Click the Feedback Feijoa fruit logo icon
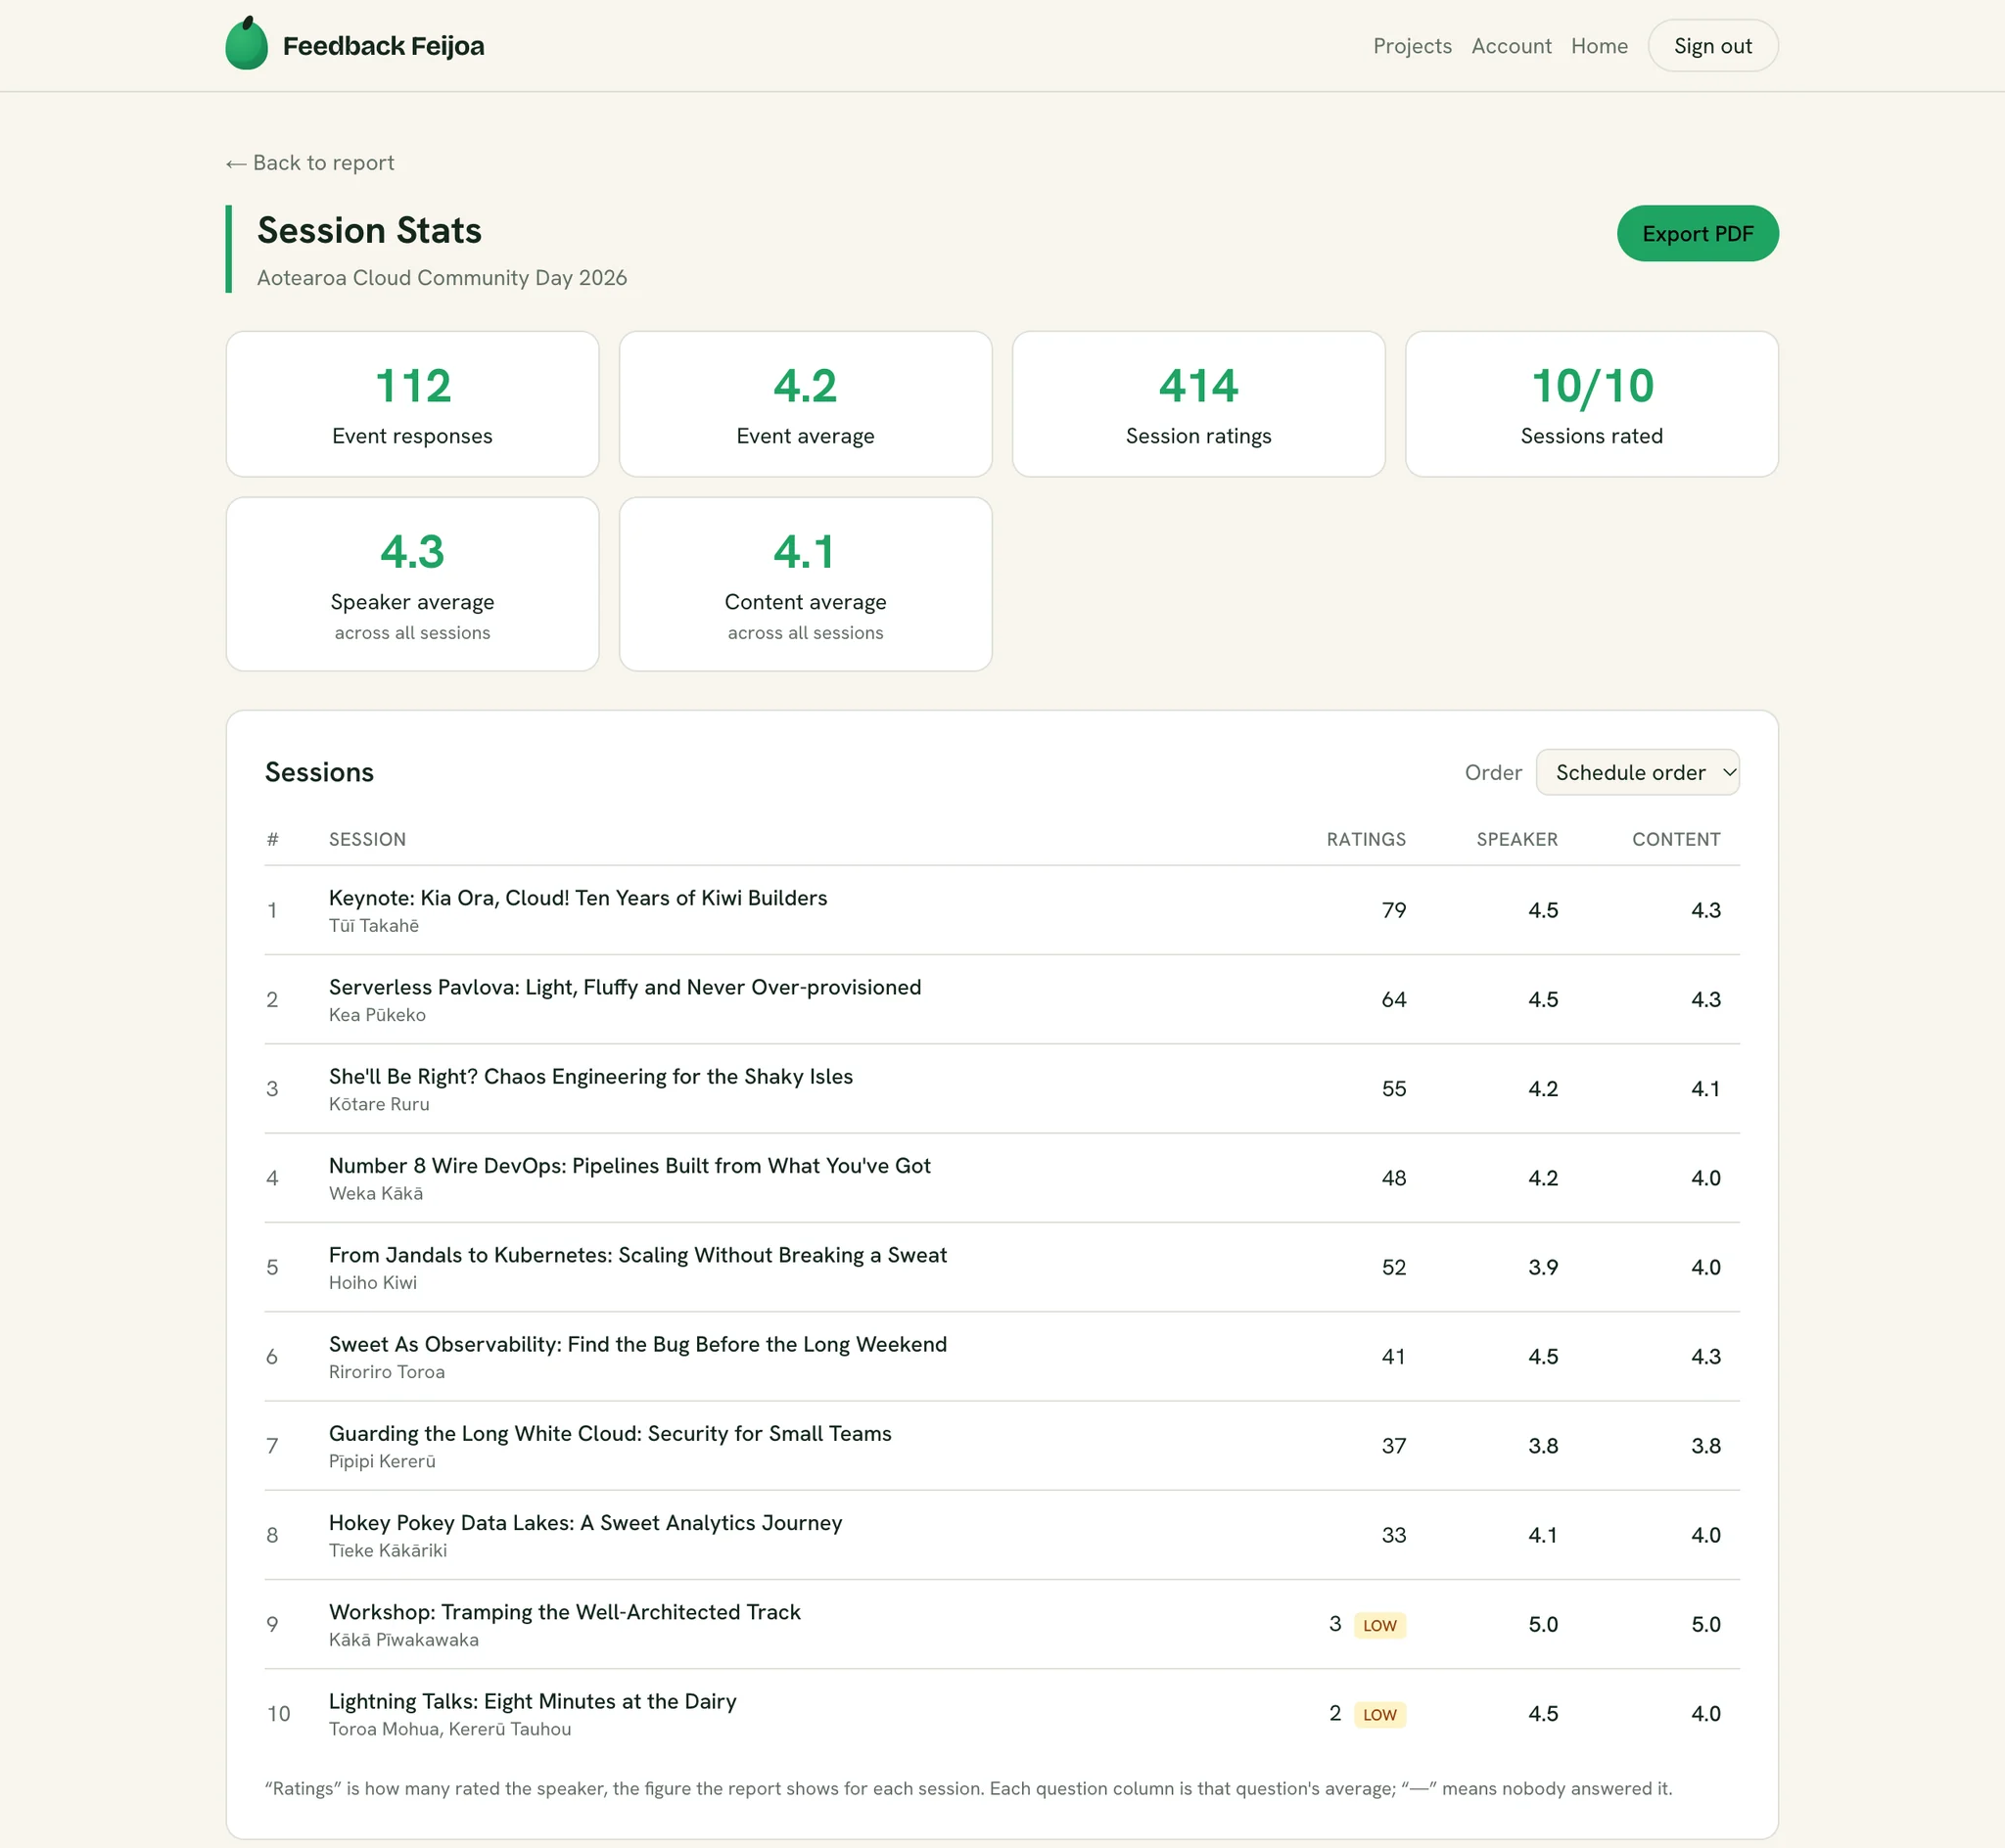Image resolution: width=2005 pixels, height=1848 pixels. click(x=246, y=44)
